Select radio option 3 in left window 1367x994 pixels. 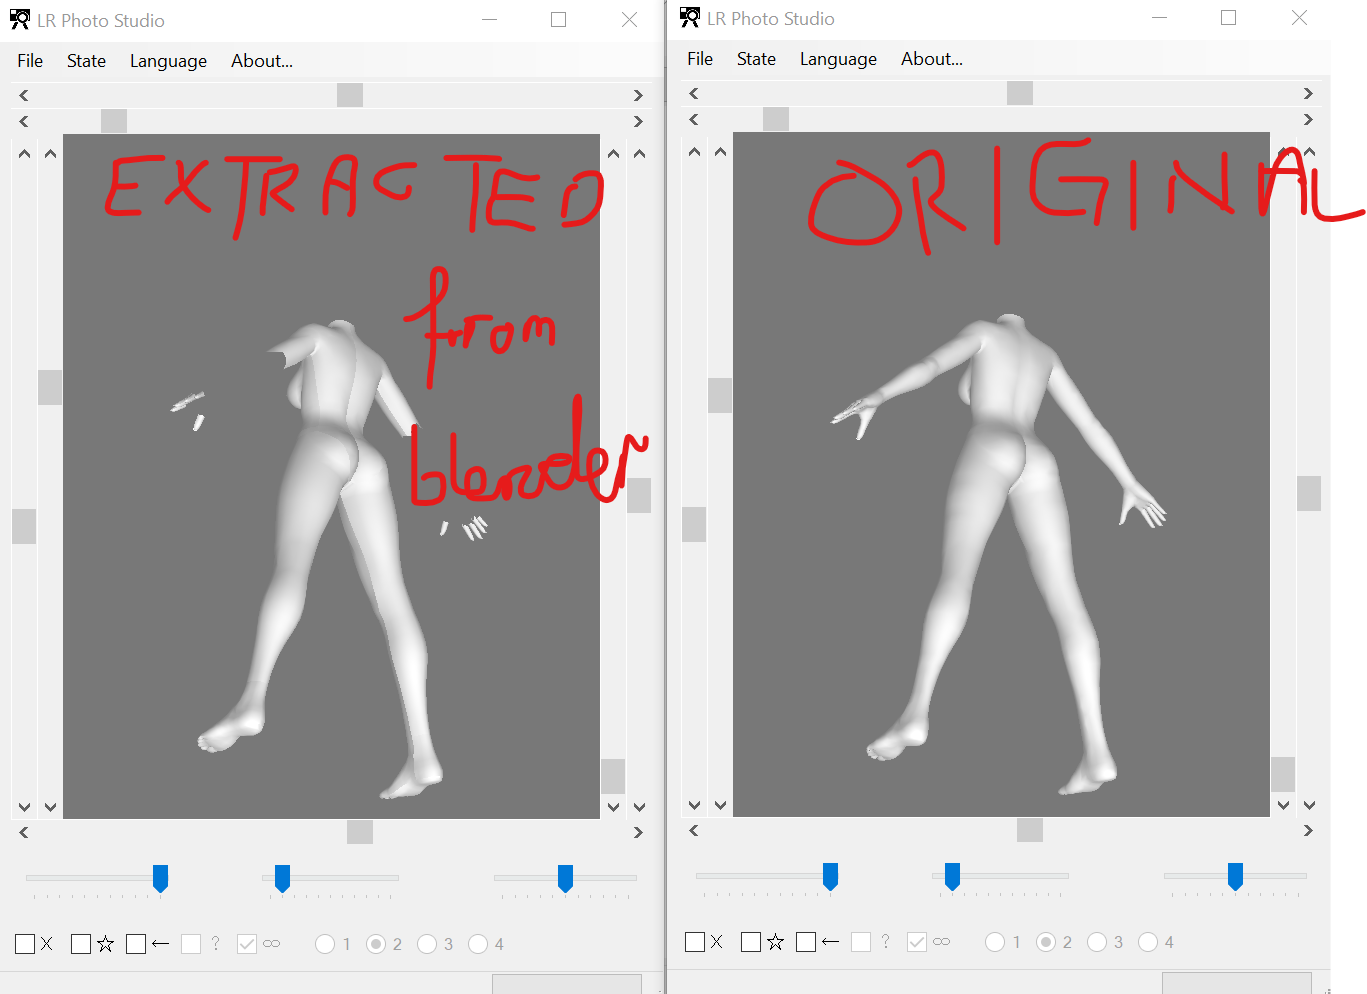(x=427, y=944)
